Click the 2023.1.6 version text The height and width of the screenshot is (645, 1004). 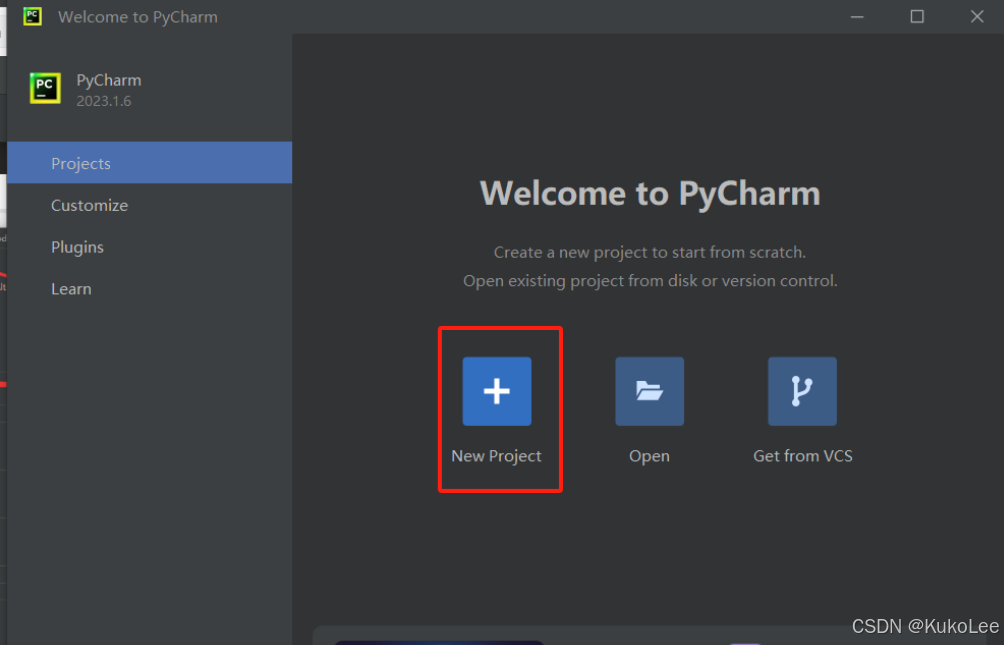point(104,101)
